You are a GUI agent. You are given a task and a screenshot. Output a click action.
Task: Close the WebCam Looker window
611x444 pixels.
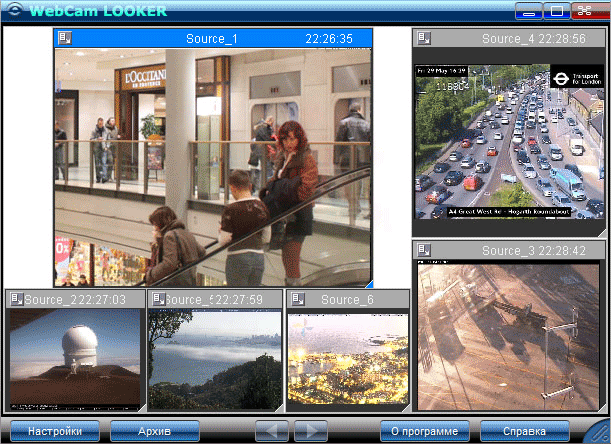(590, 11)
